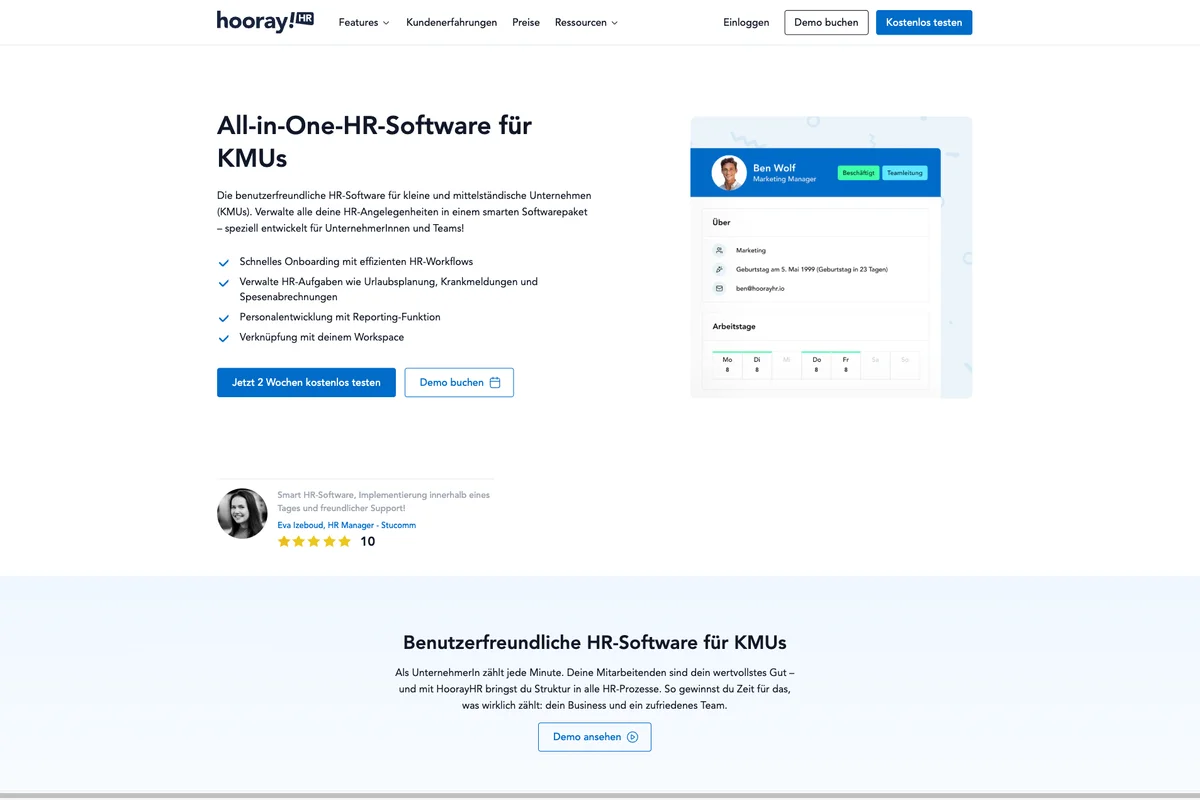Click Eva Izeboud, HR Manager - Stucomm link
The width and height of the screenshot is (1200, 800).
coord(347,525)
